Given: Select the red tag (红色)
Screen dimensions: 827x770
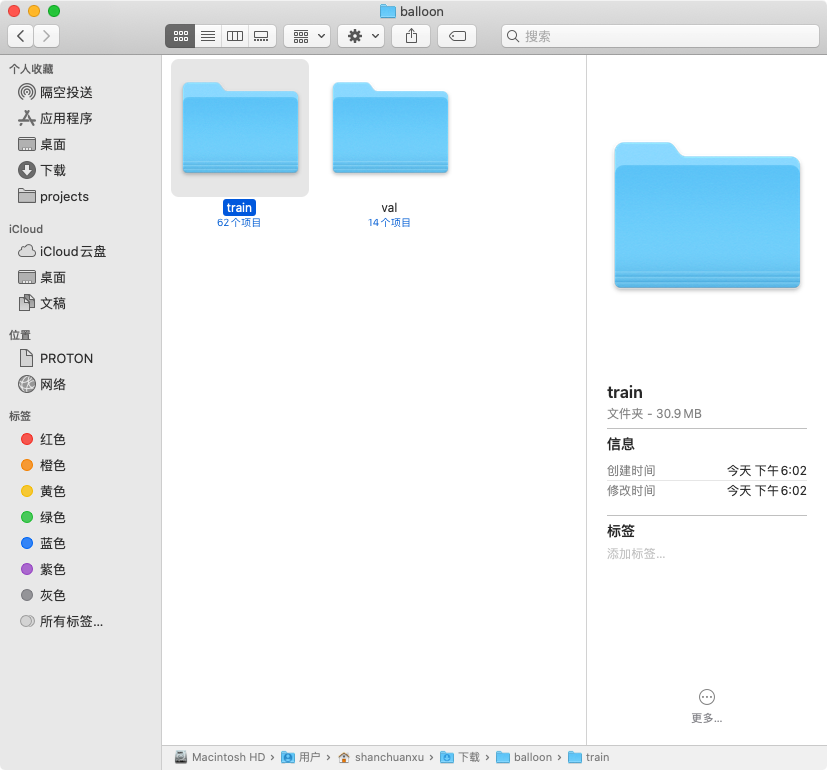Looking at the screenshot, I should [x=52, y=439].
